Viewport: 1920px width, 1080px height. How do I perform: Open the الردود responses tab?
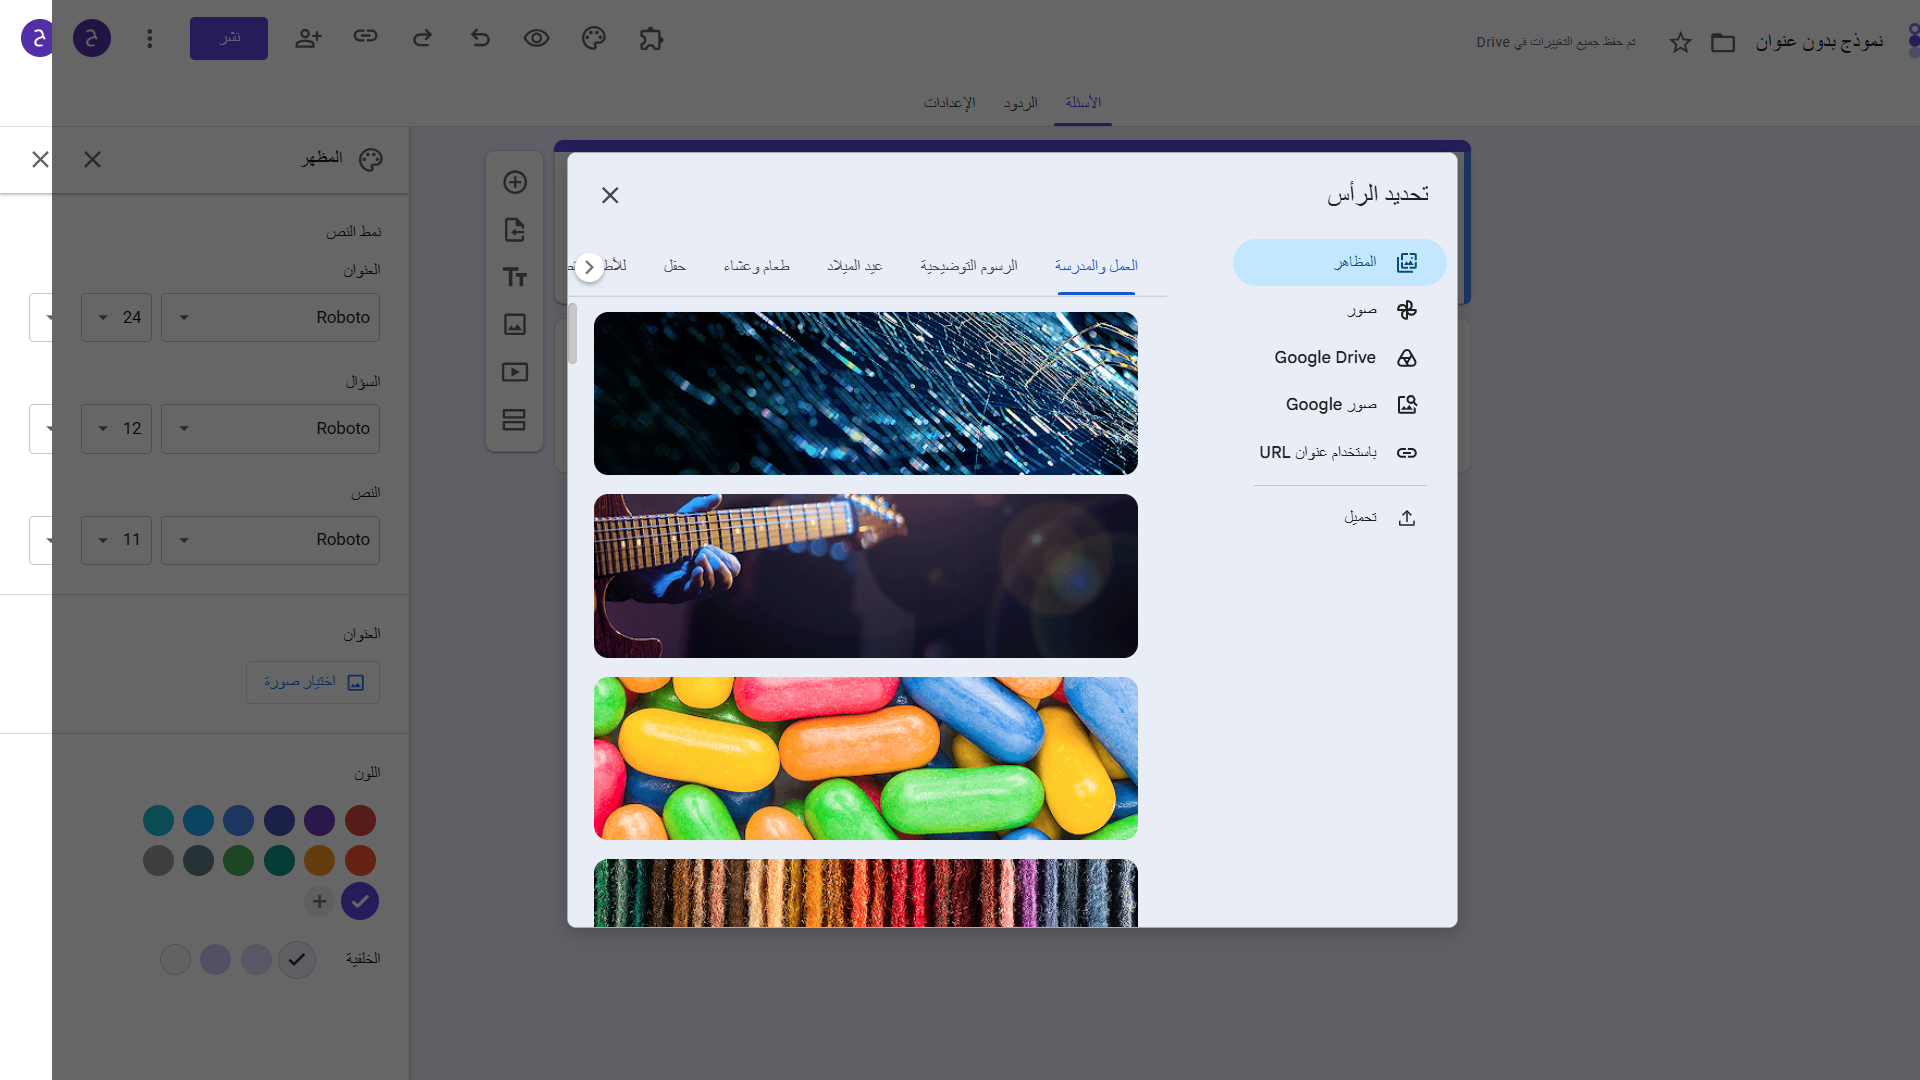point(1021,103)
